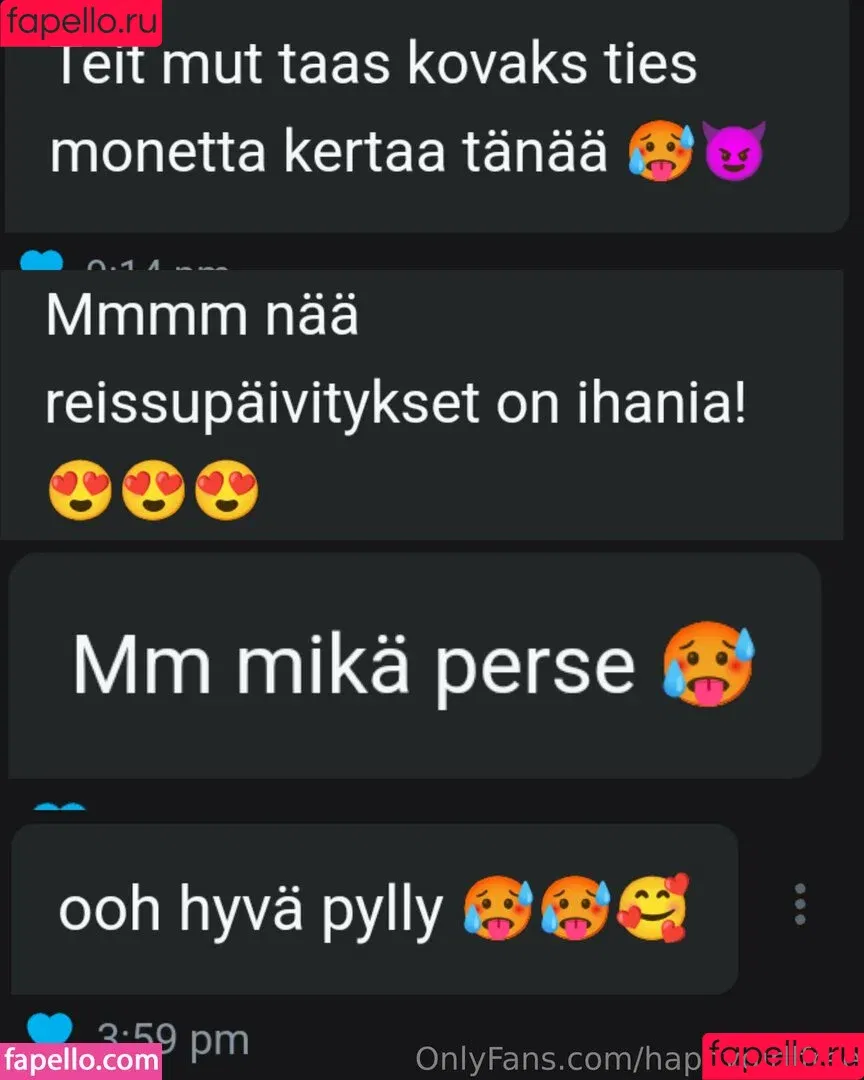Click the pink fapello.com badge
The image size is (864, 1080).
pyautogui.click(x=81, y=1061)
